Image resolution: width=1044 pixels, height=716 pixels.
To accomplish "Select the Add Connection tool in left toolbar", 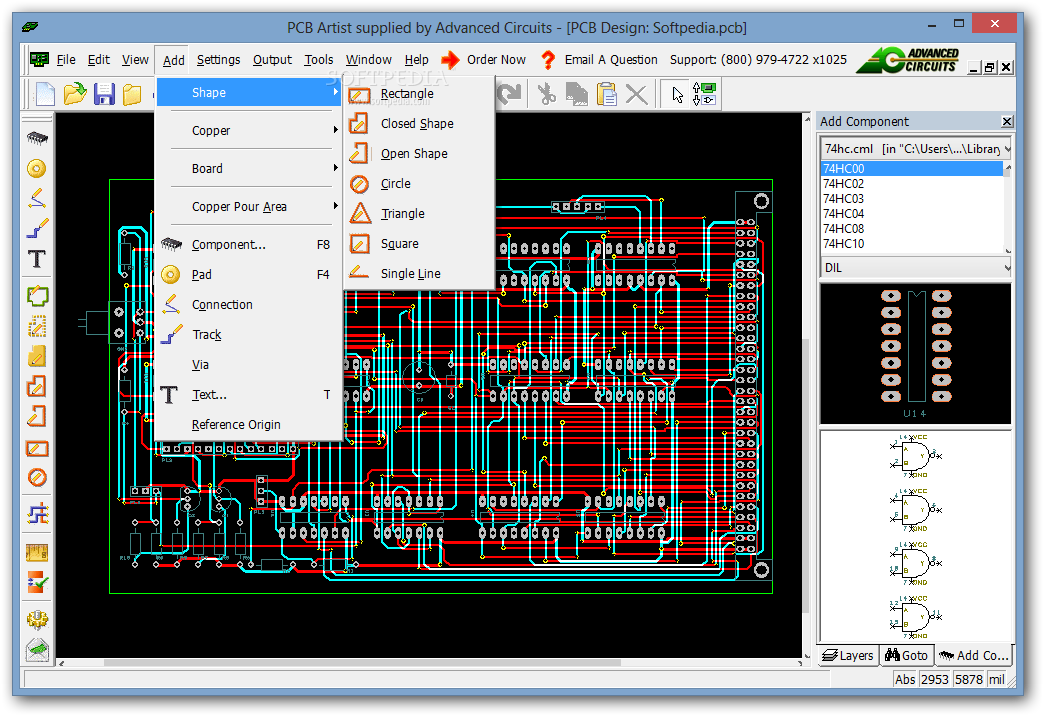I will point(37,198).
